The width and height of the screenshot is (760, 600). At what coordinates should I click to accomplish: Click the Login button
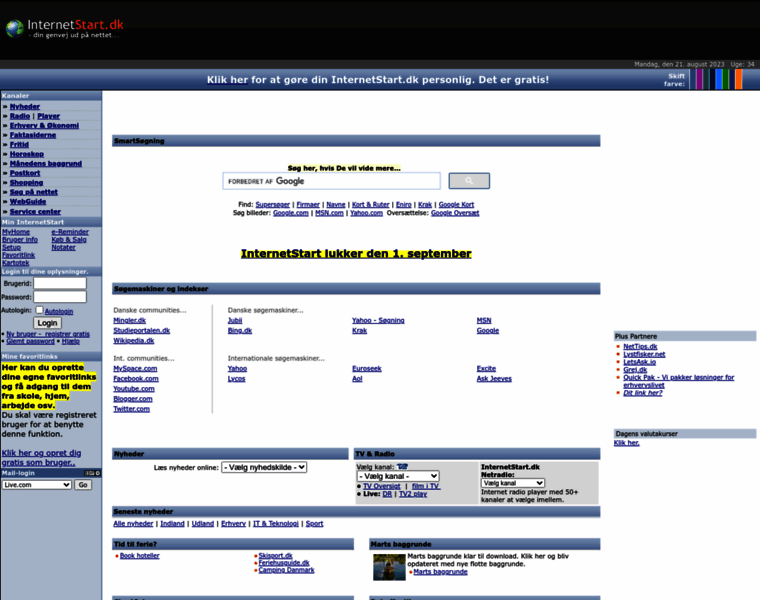(x=47, y=323)
